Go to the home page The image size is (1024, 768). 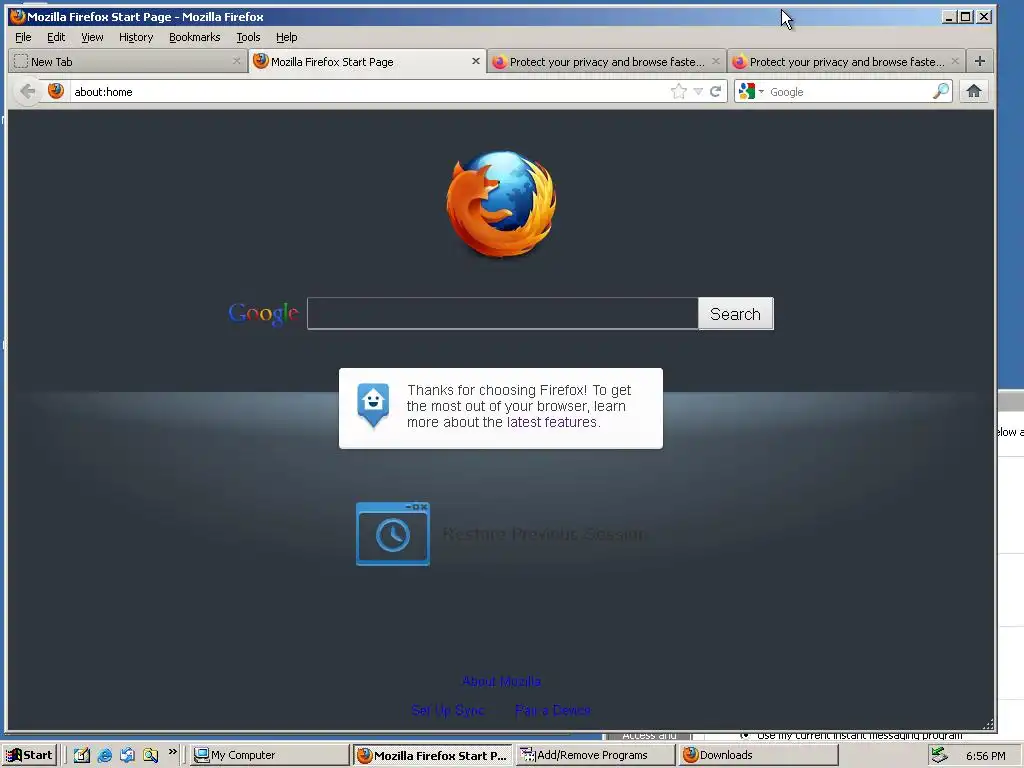974,91
